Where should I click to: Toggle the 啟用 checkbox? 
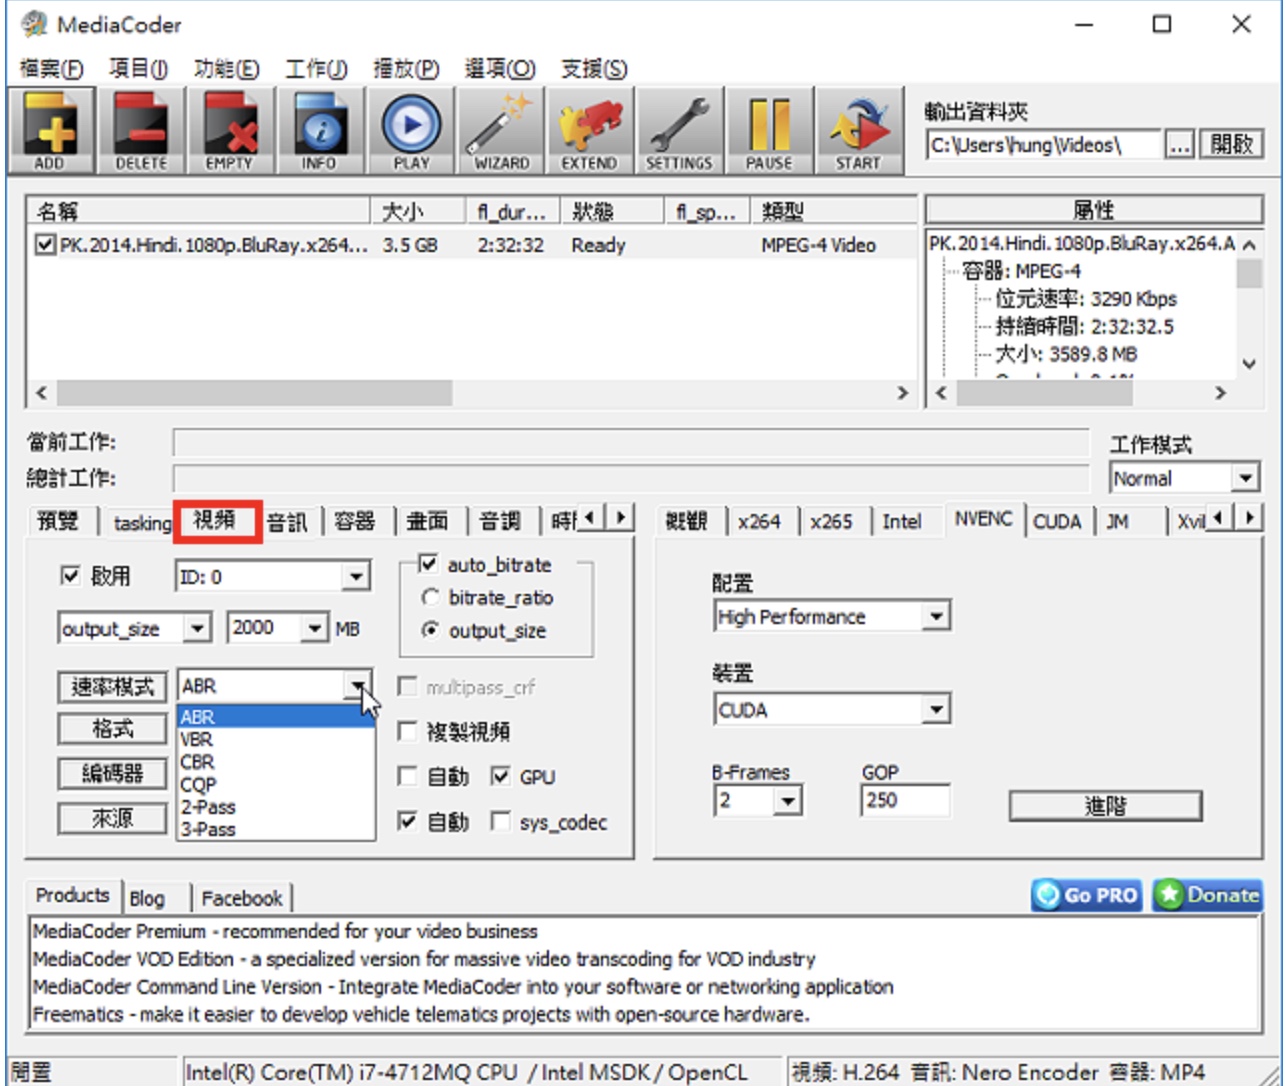click(70, 575)
